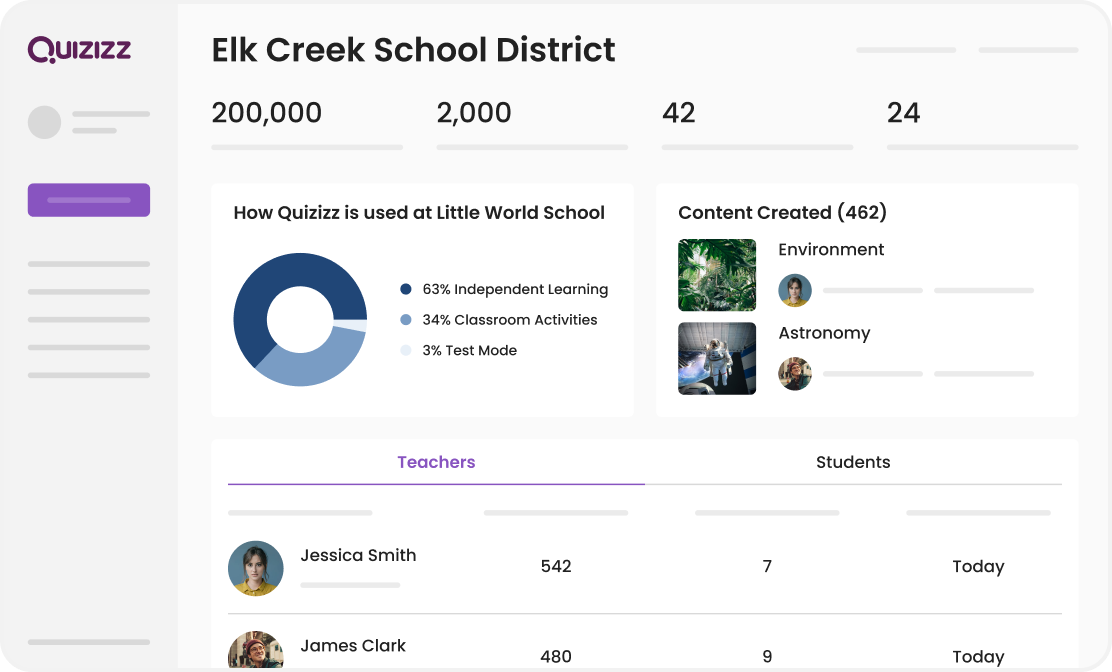Viewport: 1112px width, 672px height.
Task: Open the Astronomy content thumbnail
Action: [x=717, y=358]
